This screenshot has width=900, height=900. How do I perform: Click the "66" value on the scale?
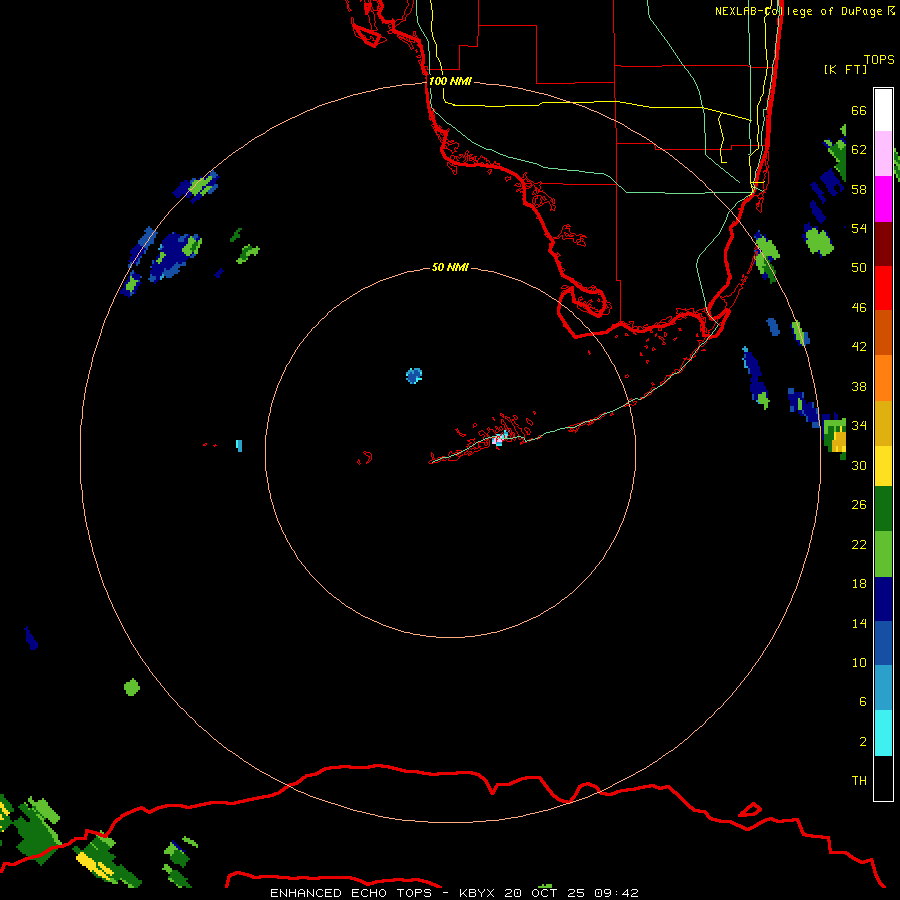coord(859,110)
